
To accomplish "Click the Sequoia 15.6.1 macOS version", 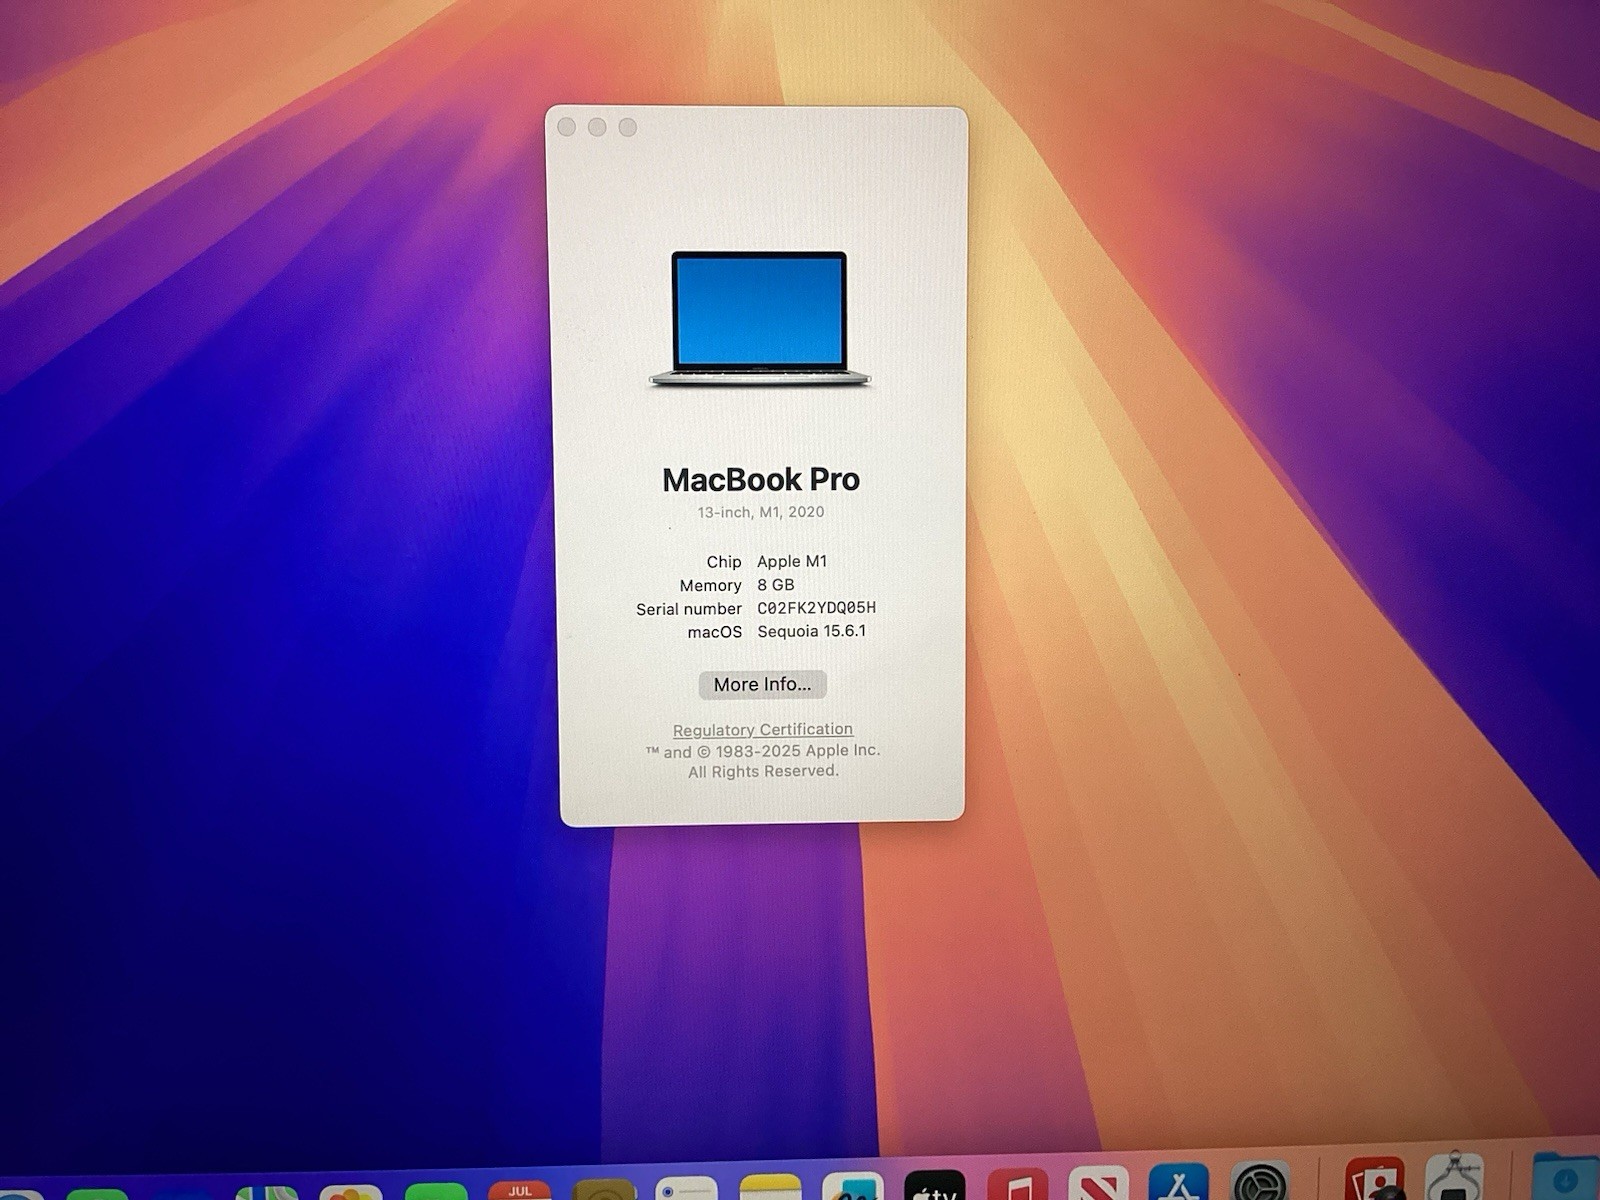I will click(x=812, y=631).
